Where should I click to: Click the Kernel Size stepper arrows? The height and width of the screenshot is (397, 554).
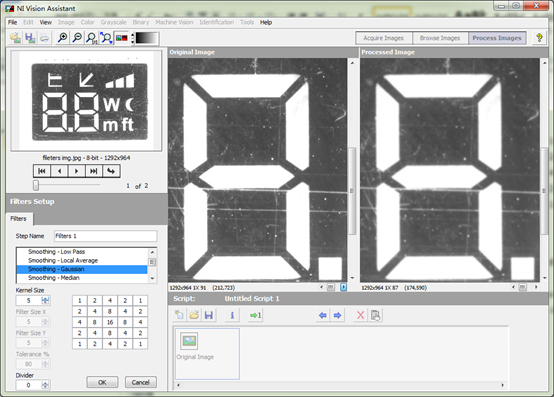coord(46,301)
